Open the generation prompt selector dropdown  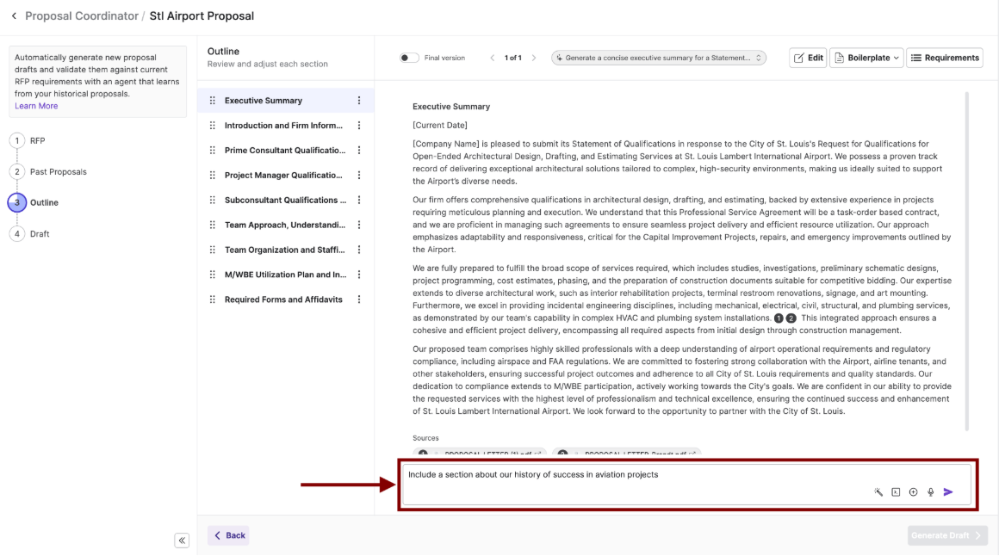659,58
